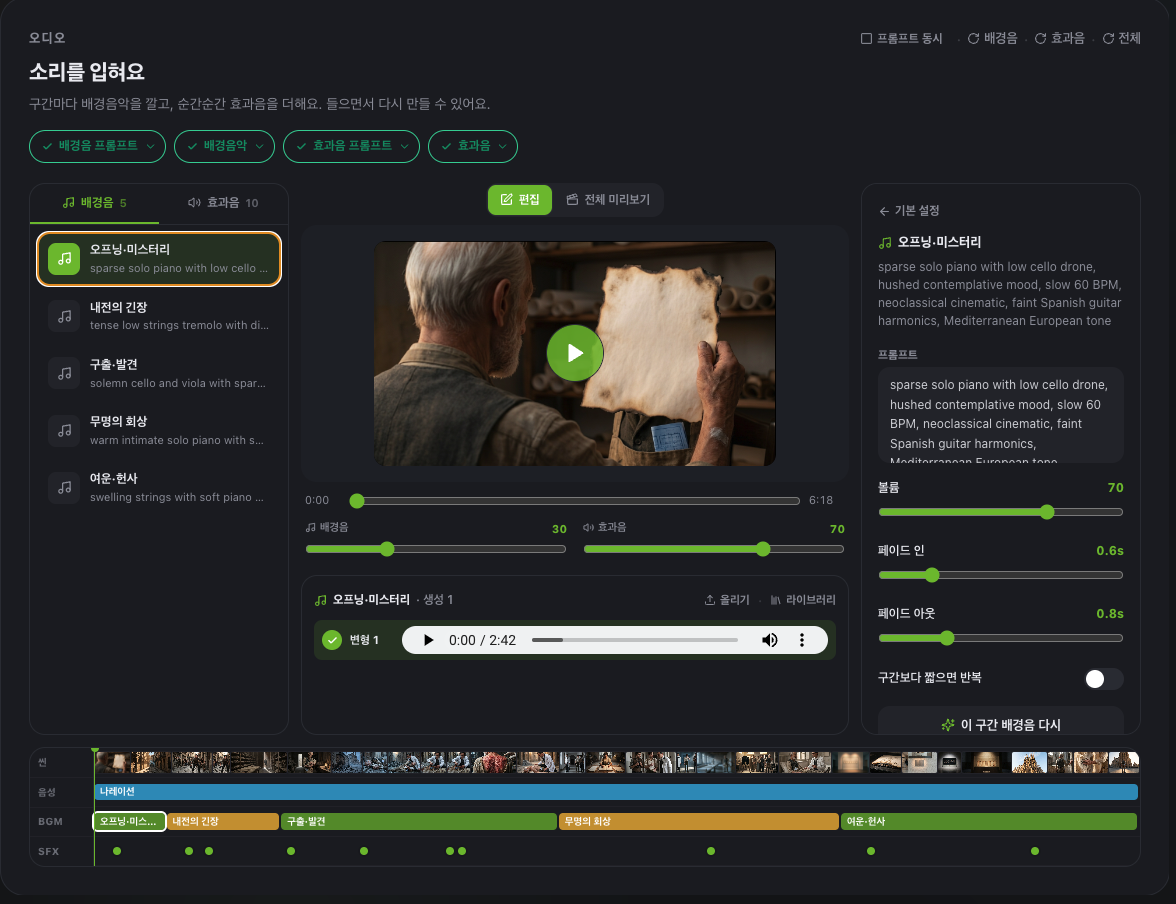
Task: Select the 편집 edit mode tab
Action: pos(520,200)
